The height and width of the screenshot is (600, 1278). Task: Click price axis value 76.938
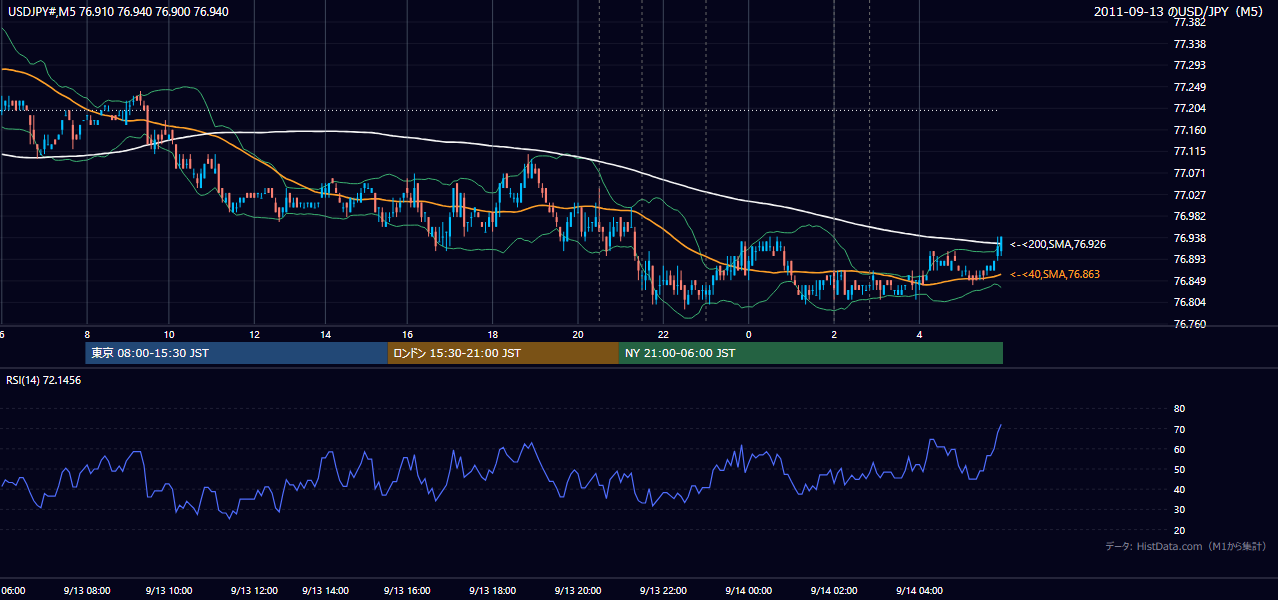[1189, 238]
